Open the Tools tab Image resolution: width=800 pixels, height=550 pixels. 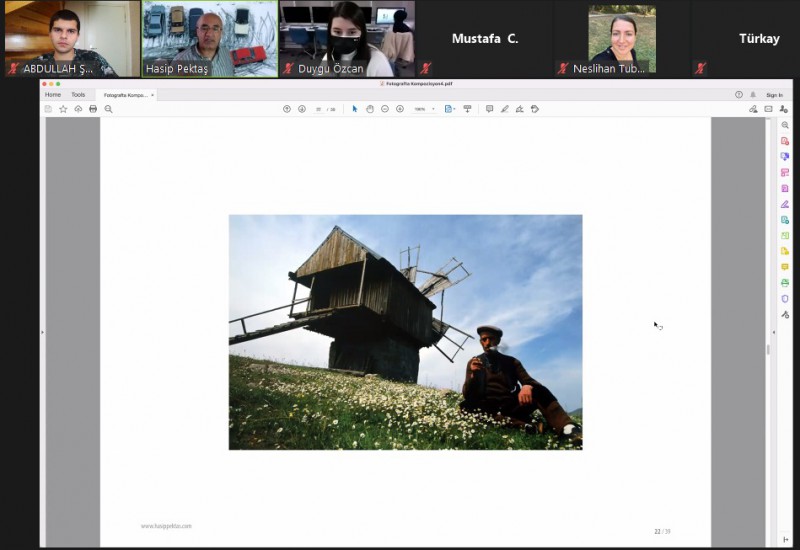click(78, 95)
